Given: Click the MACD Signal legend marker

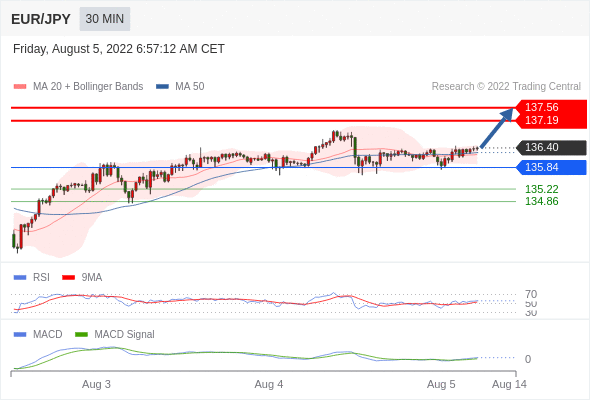Looking at the screenshot, I should point(81,335).
